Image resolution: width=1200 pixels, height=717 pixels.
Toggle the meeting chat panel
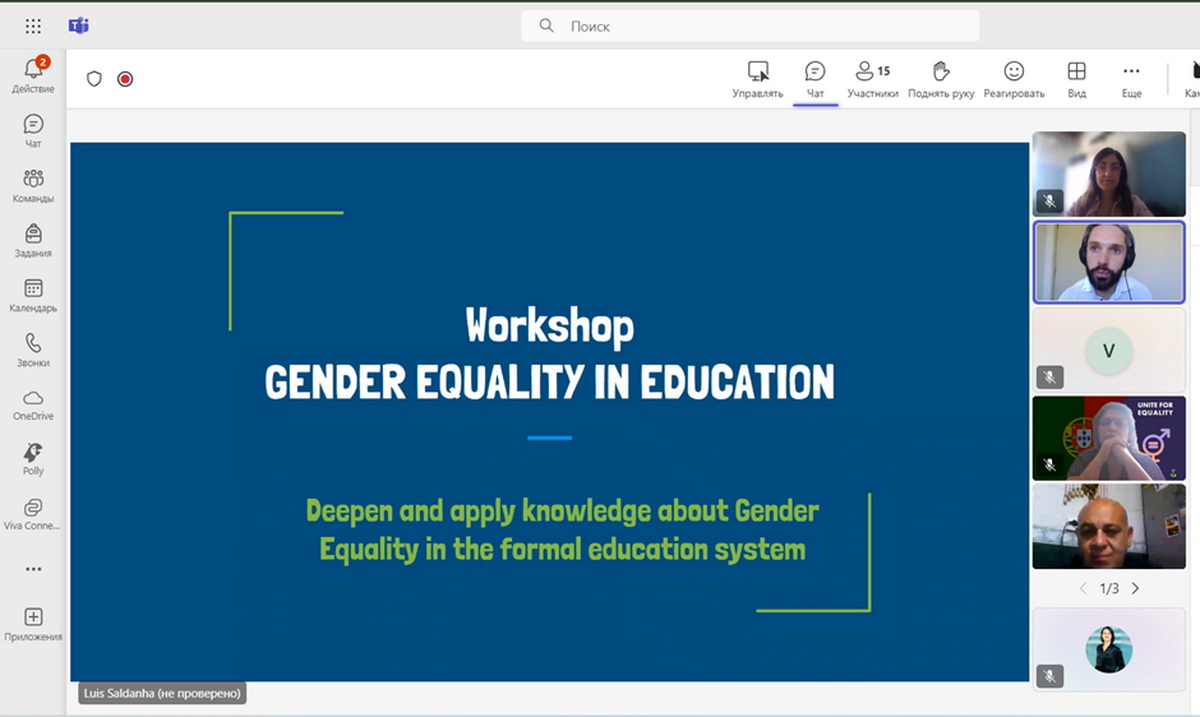[815, 79]
